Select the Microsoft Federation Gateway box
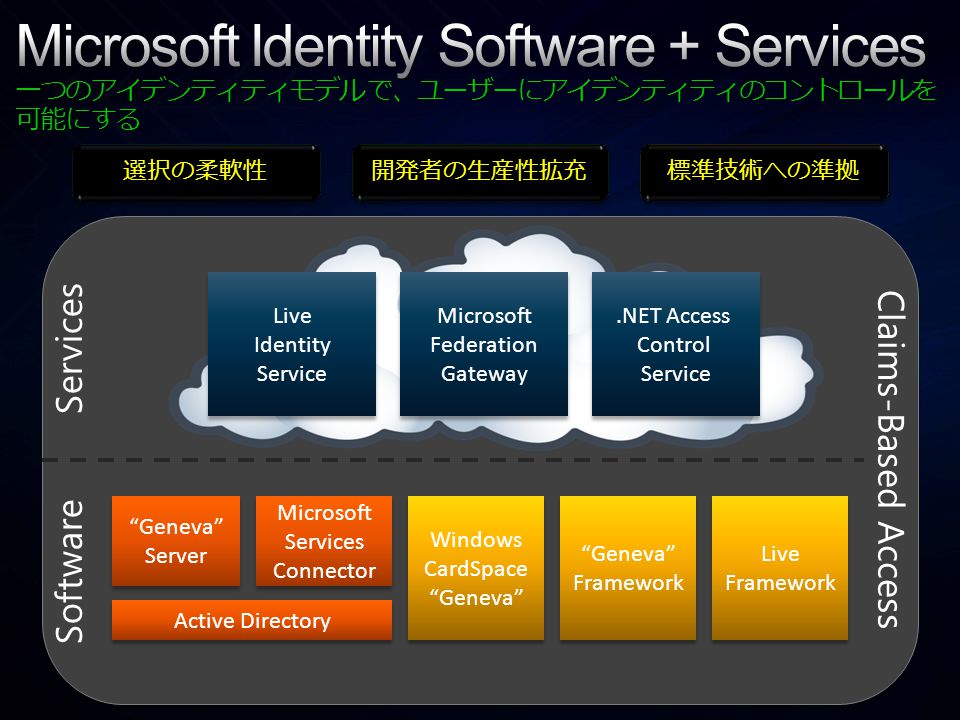The image size is (960, 720). click(484, 344)
